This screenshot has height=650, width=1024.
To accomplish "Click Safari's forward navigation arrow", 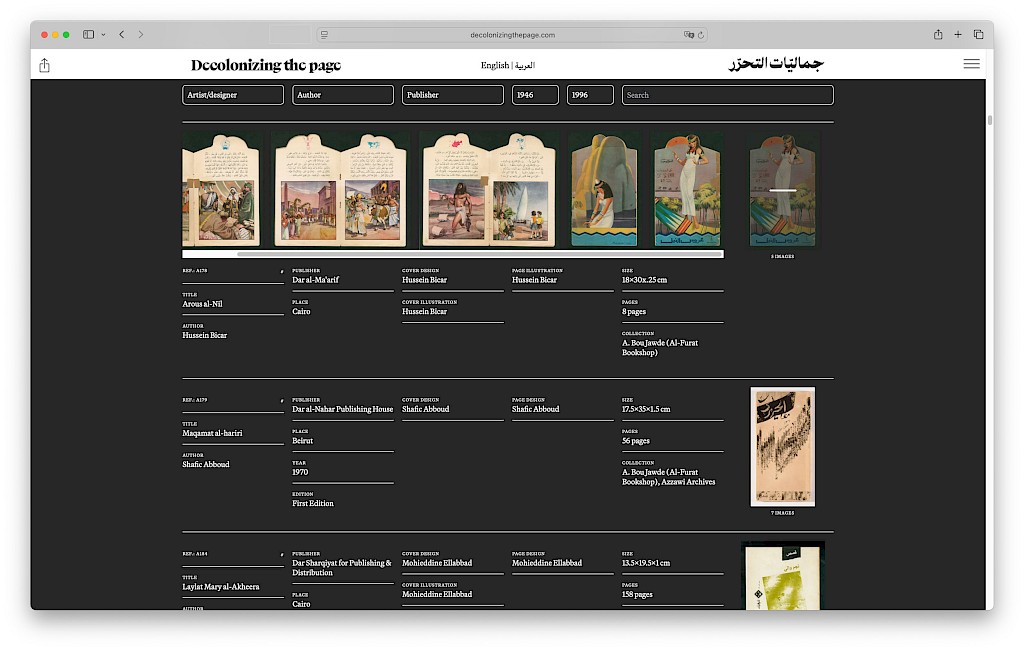I will point(141,34).
